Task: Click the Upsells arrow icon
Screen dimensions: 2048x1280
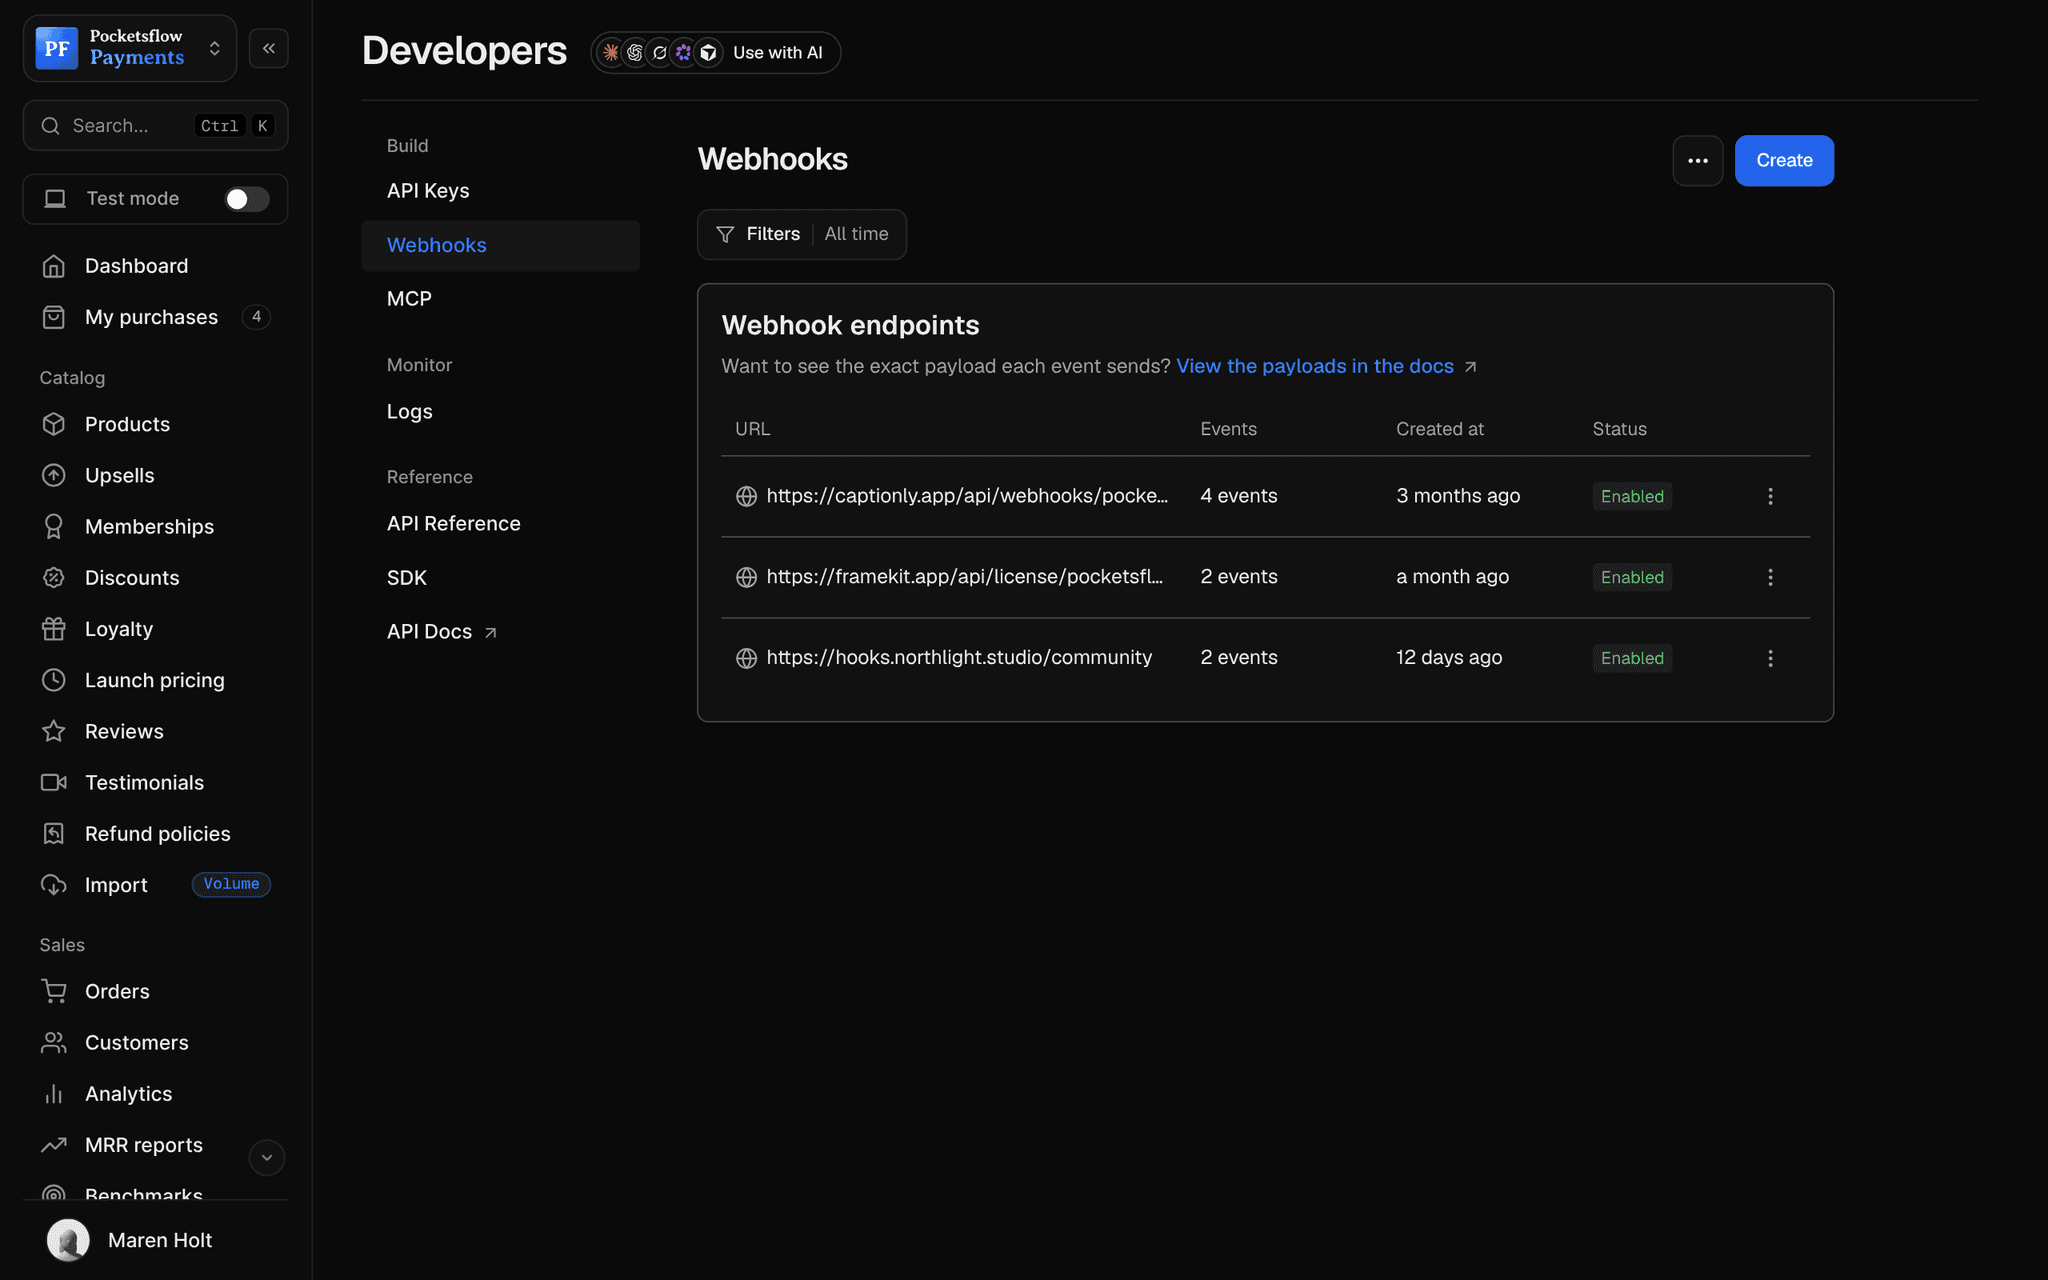Action: point(54,475)
